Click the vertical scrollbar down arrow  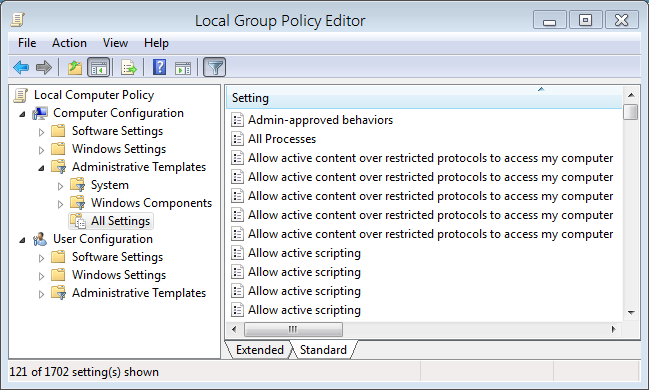[x=631, y=313]
